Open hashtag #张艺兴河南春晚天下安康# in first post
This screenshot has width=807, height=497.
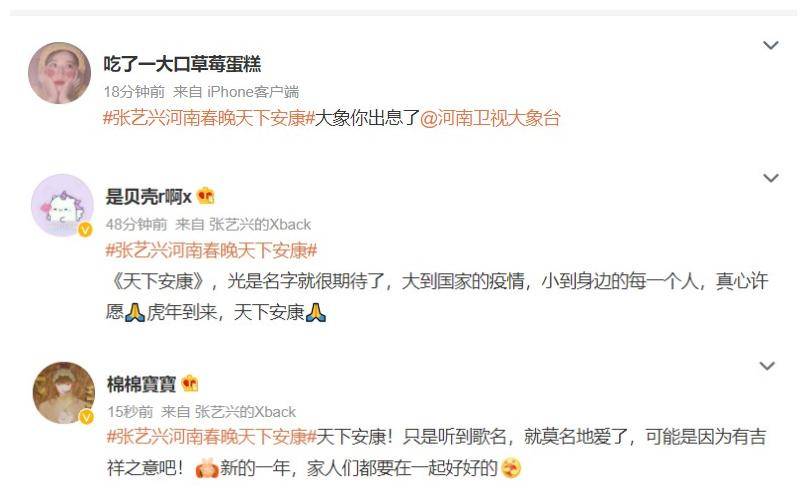click(x=208, y=118)
